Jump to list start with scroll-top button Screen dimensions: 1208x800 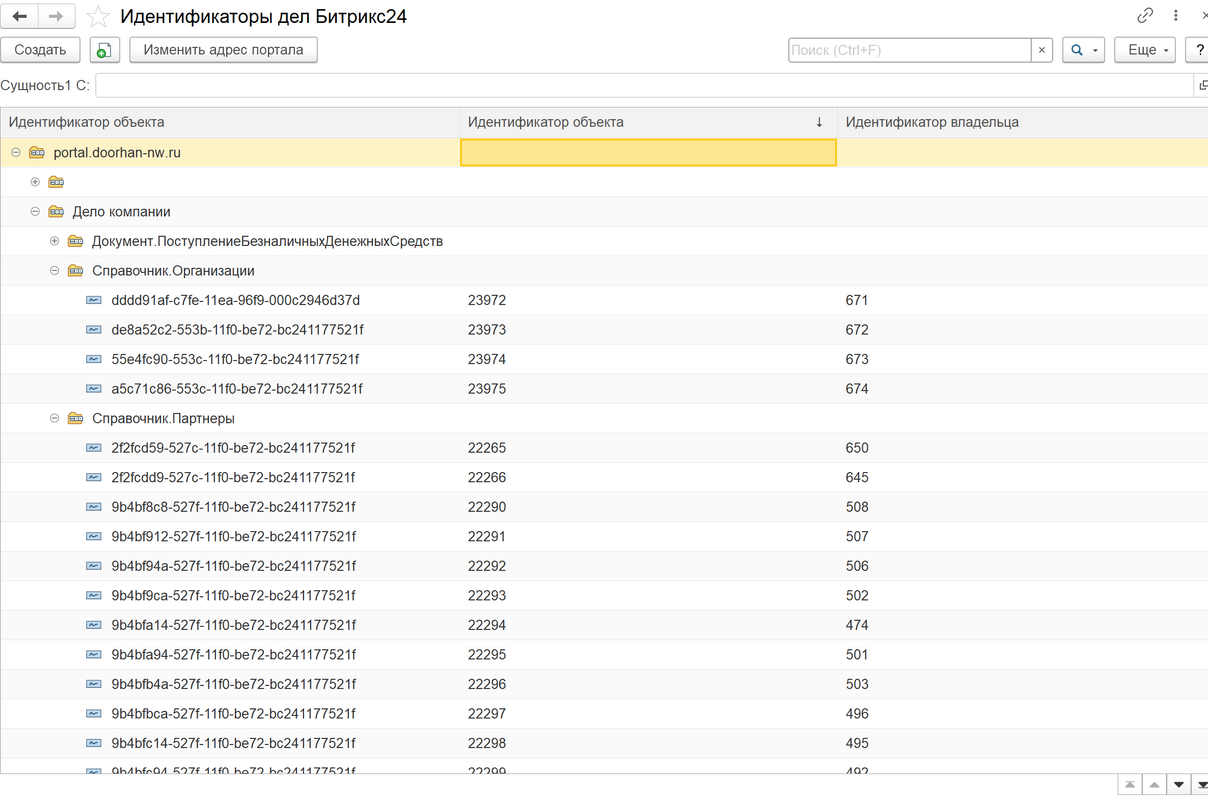click(x=1130, y=785)
